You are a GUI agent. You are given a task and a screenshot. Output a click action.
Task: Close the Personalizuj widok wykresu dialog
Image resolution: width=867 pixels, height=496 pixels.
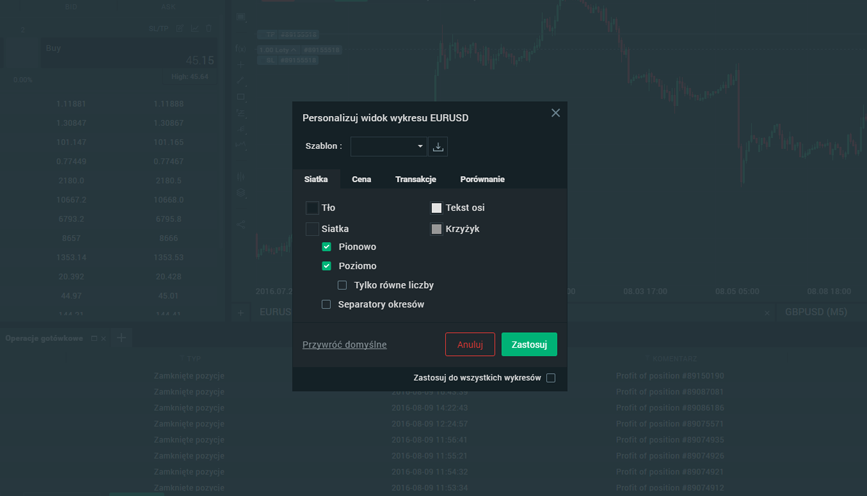(556, 113)
